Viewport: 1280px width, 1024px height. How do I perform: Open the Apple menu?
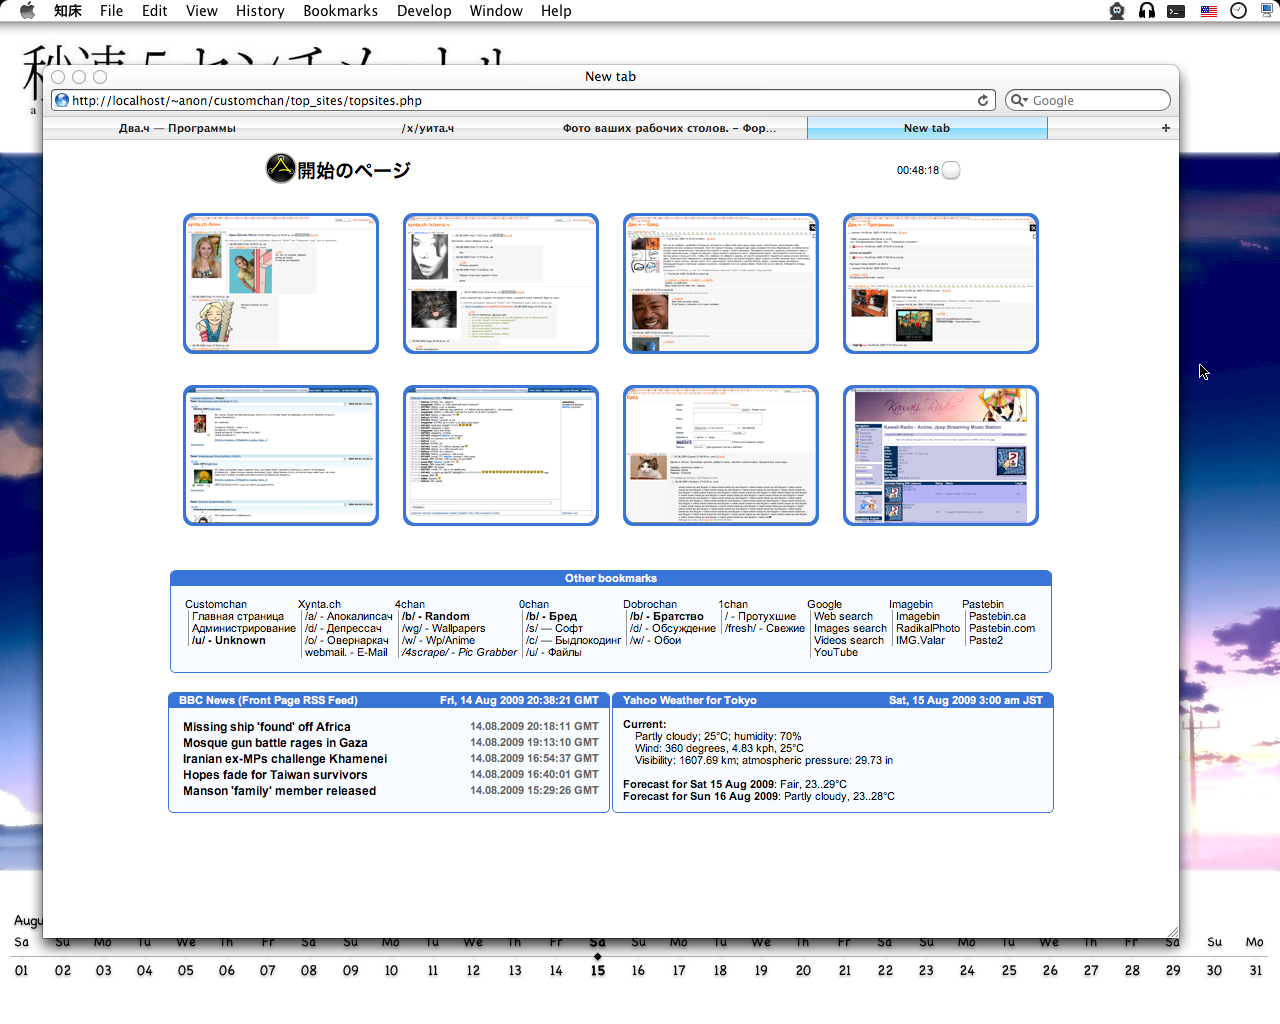[x=27, y=11]
